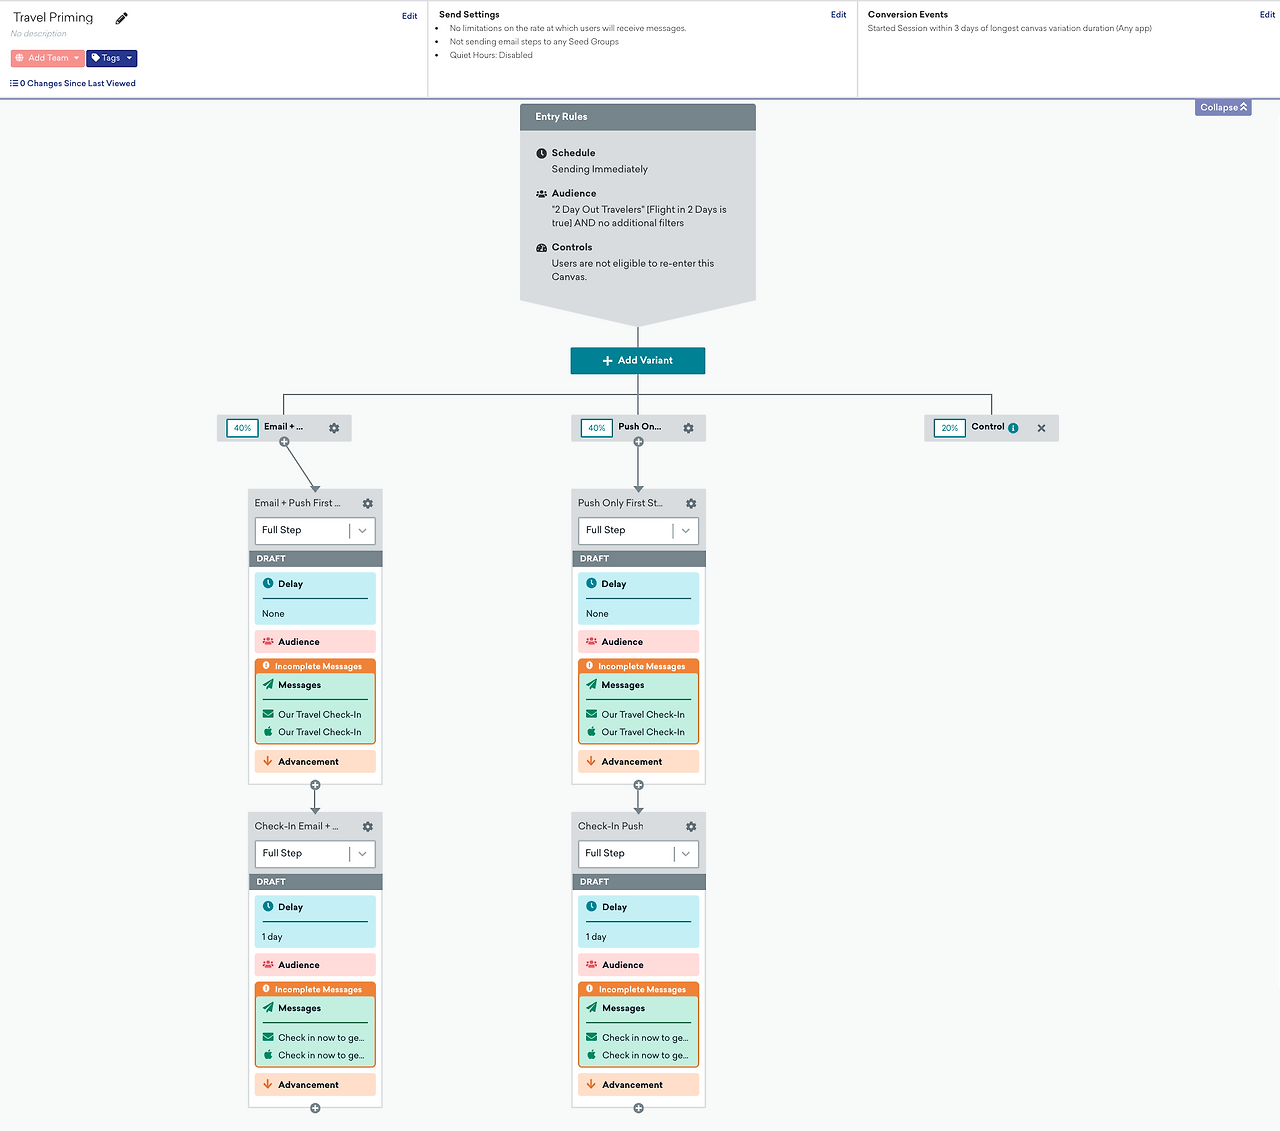Image resolution: width=1280 pixels, height=1131 pixels.
Task: Edit the Conversion Events section
Action: [1267, 15]
